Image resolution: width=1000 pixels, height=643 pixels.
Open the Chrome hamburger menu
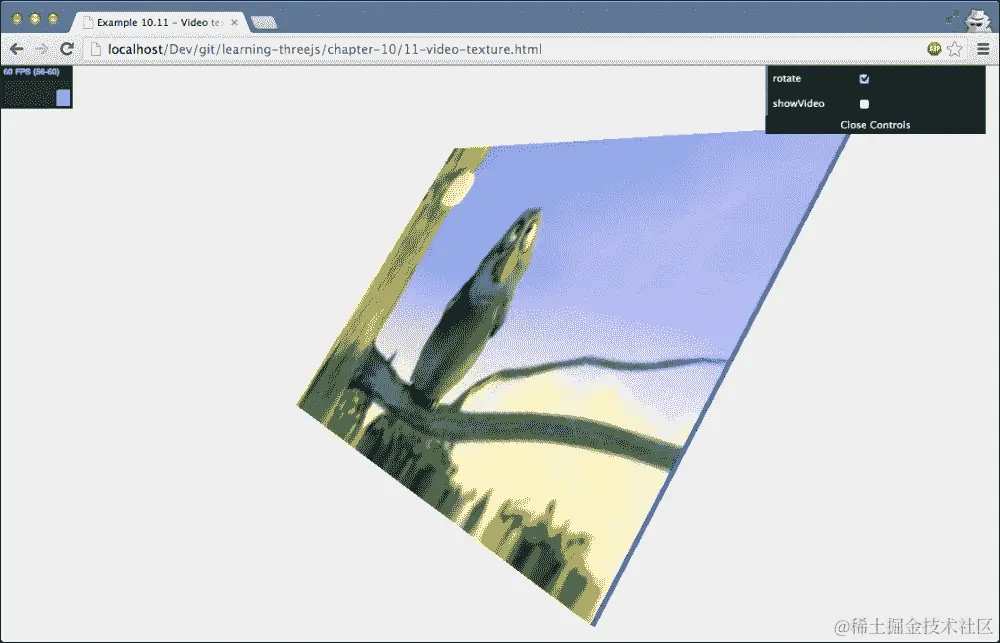983,49
